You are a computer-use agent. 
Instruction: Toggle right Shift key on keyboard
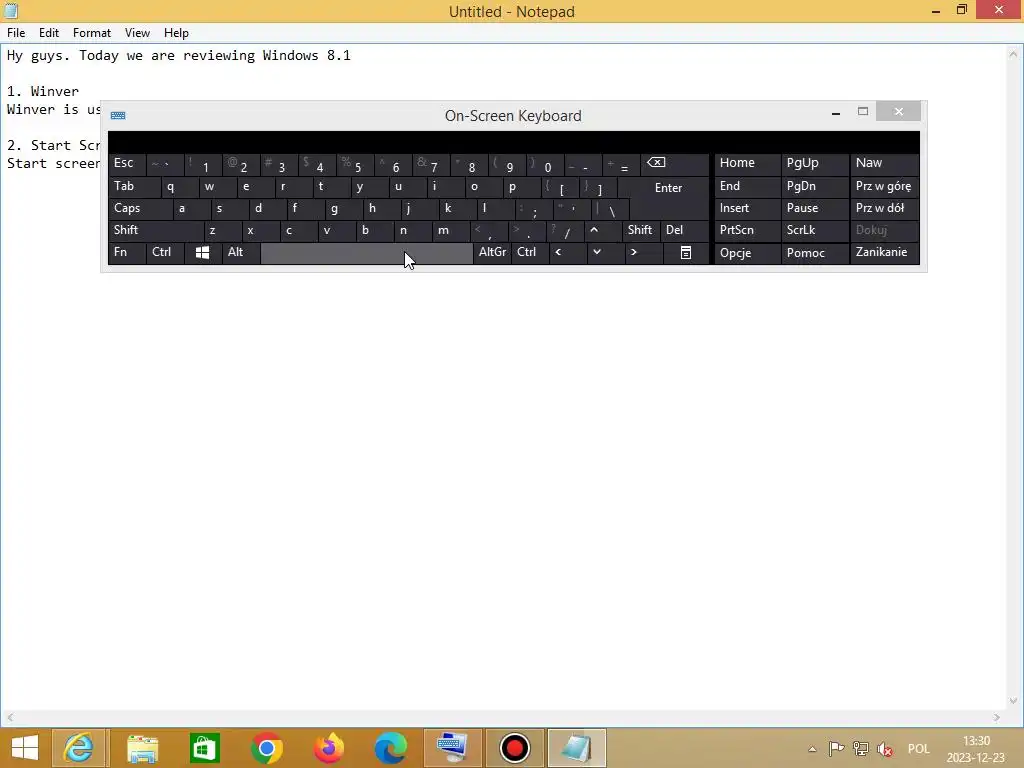click(640, 230)
